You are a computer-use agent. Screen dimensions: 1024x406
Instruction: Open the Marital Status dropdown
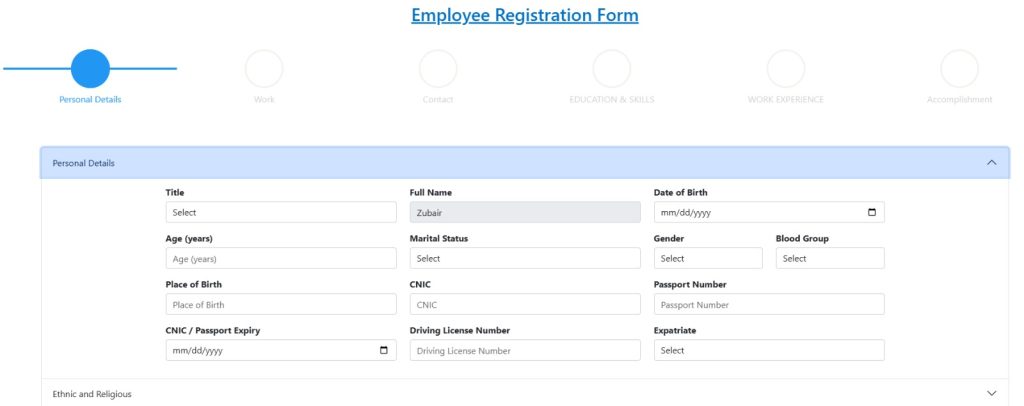tap(525, 258)
